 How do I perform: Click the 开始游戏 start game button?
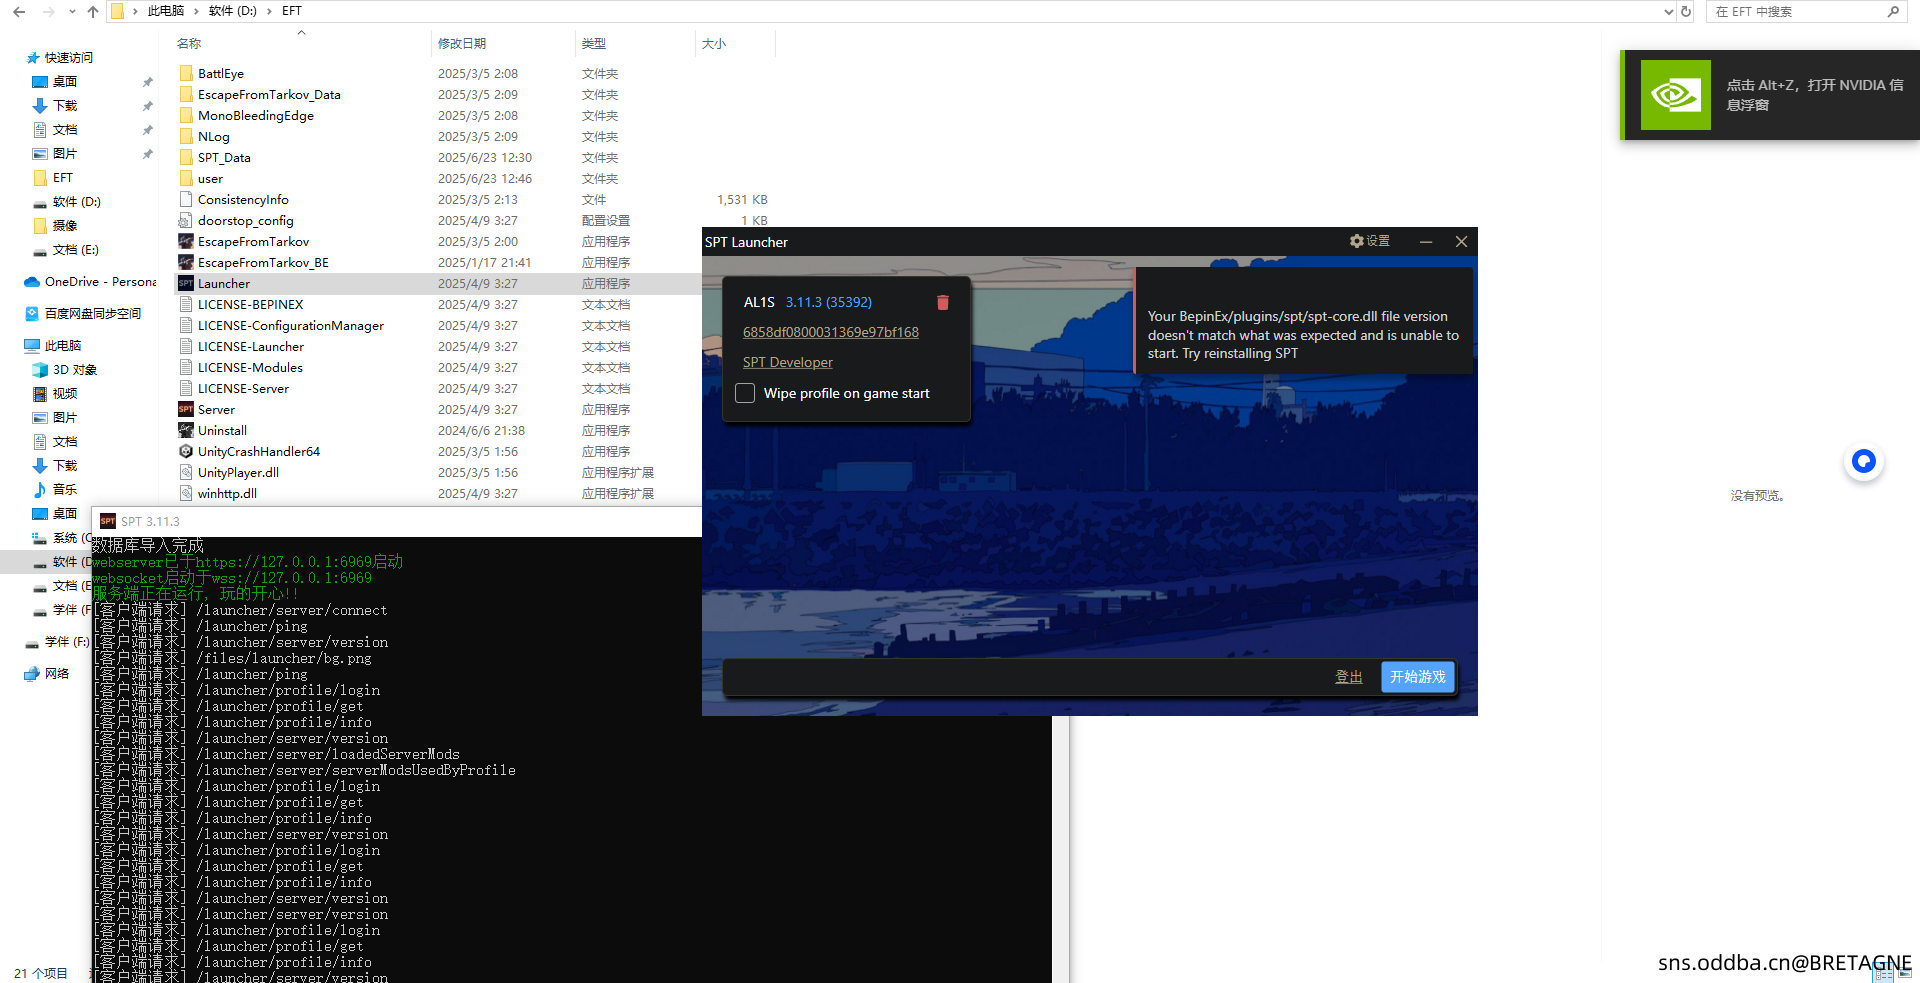pos(1417,677)
